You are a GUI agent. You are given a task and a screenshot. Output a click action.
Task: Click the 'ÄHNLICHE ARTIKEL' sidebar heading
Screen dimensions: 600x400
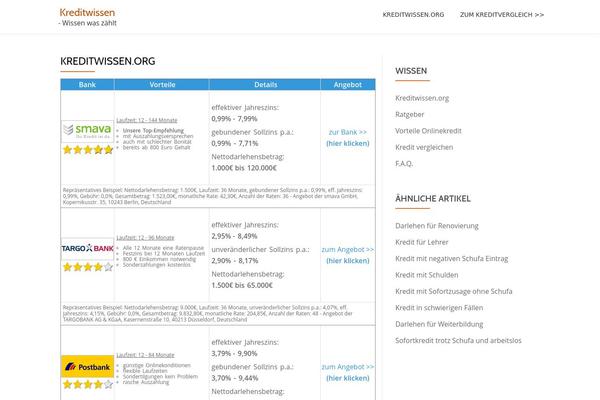433,199
